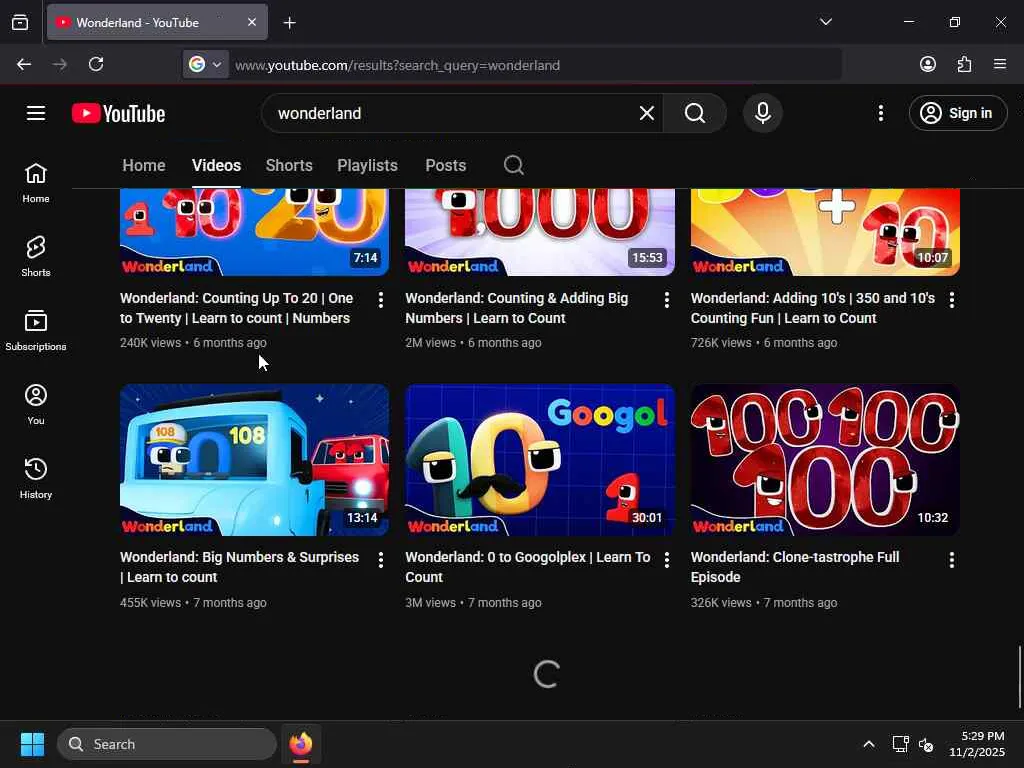Click the muted volume tray icon
This screenshot has width=1024, height=768.
coord(926,744)
